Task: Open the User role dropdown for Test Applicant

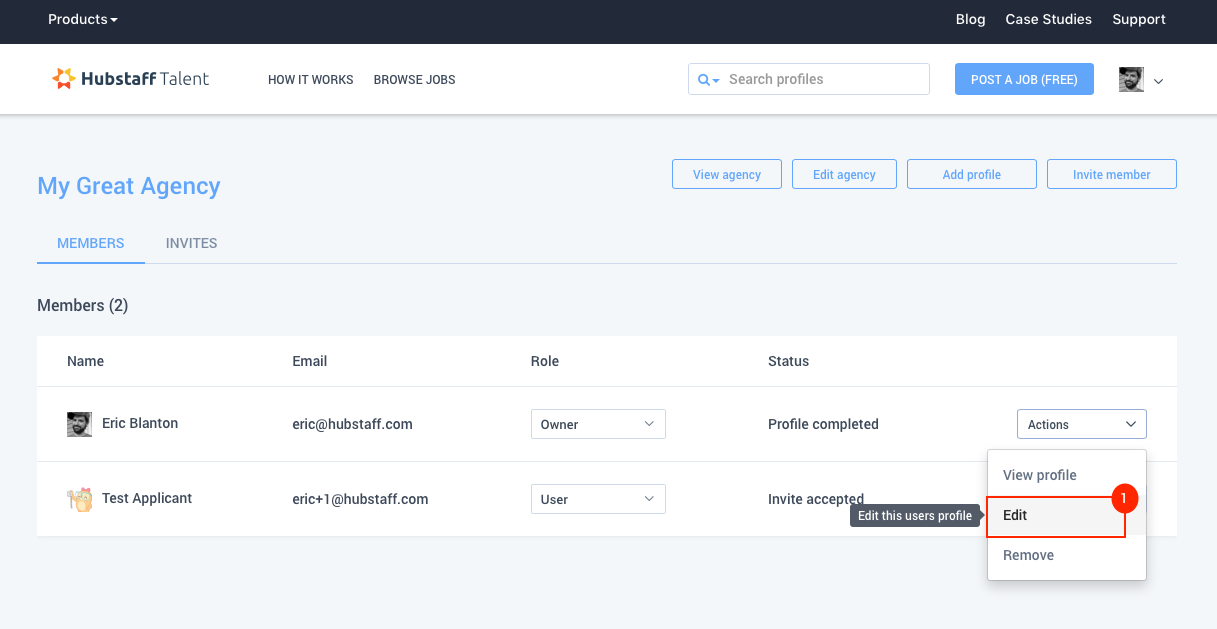Action: click(x=598, y=499)
